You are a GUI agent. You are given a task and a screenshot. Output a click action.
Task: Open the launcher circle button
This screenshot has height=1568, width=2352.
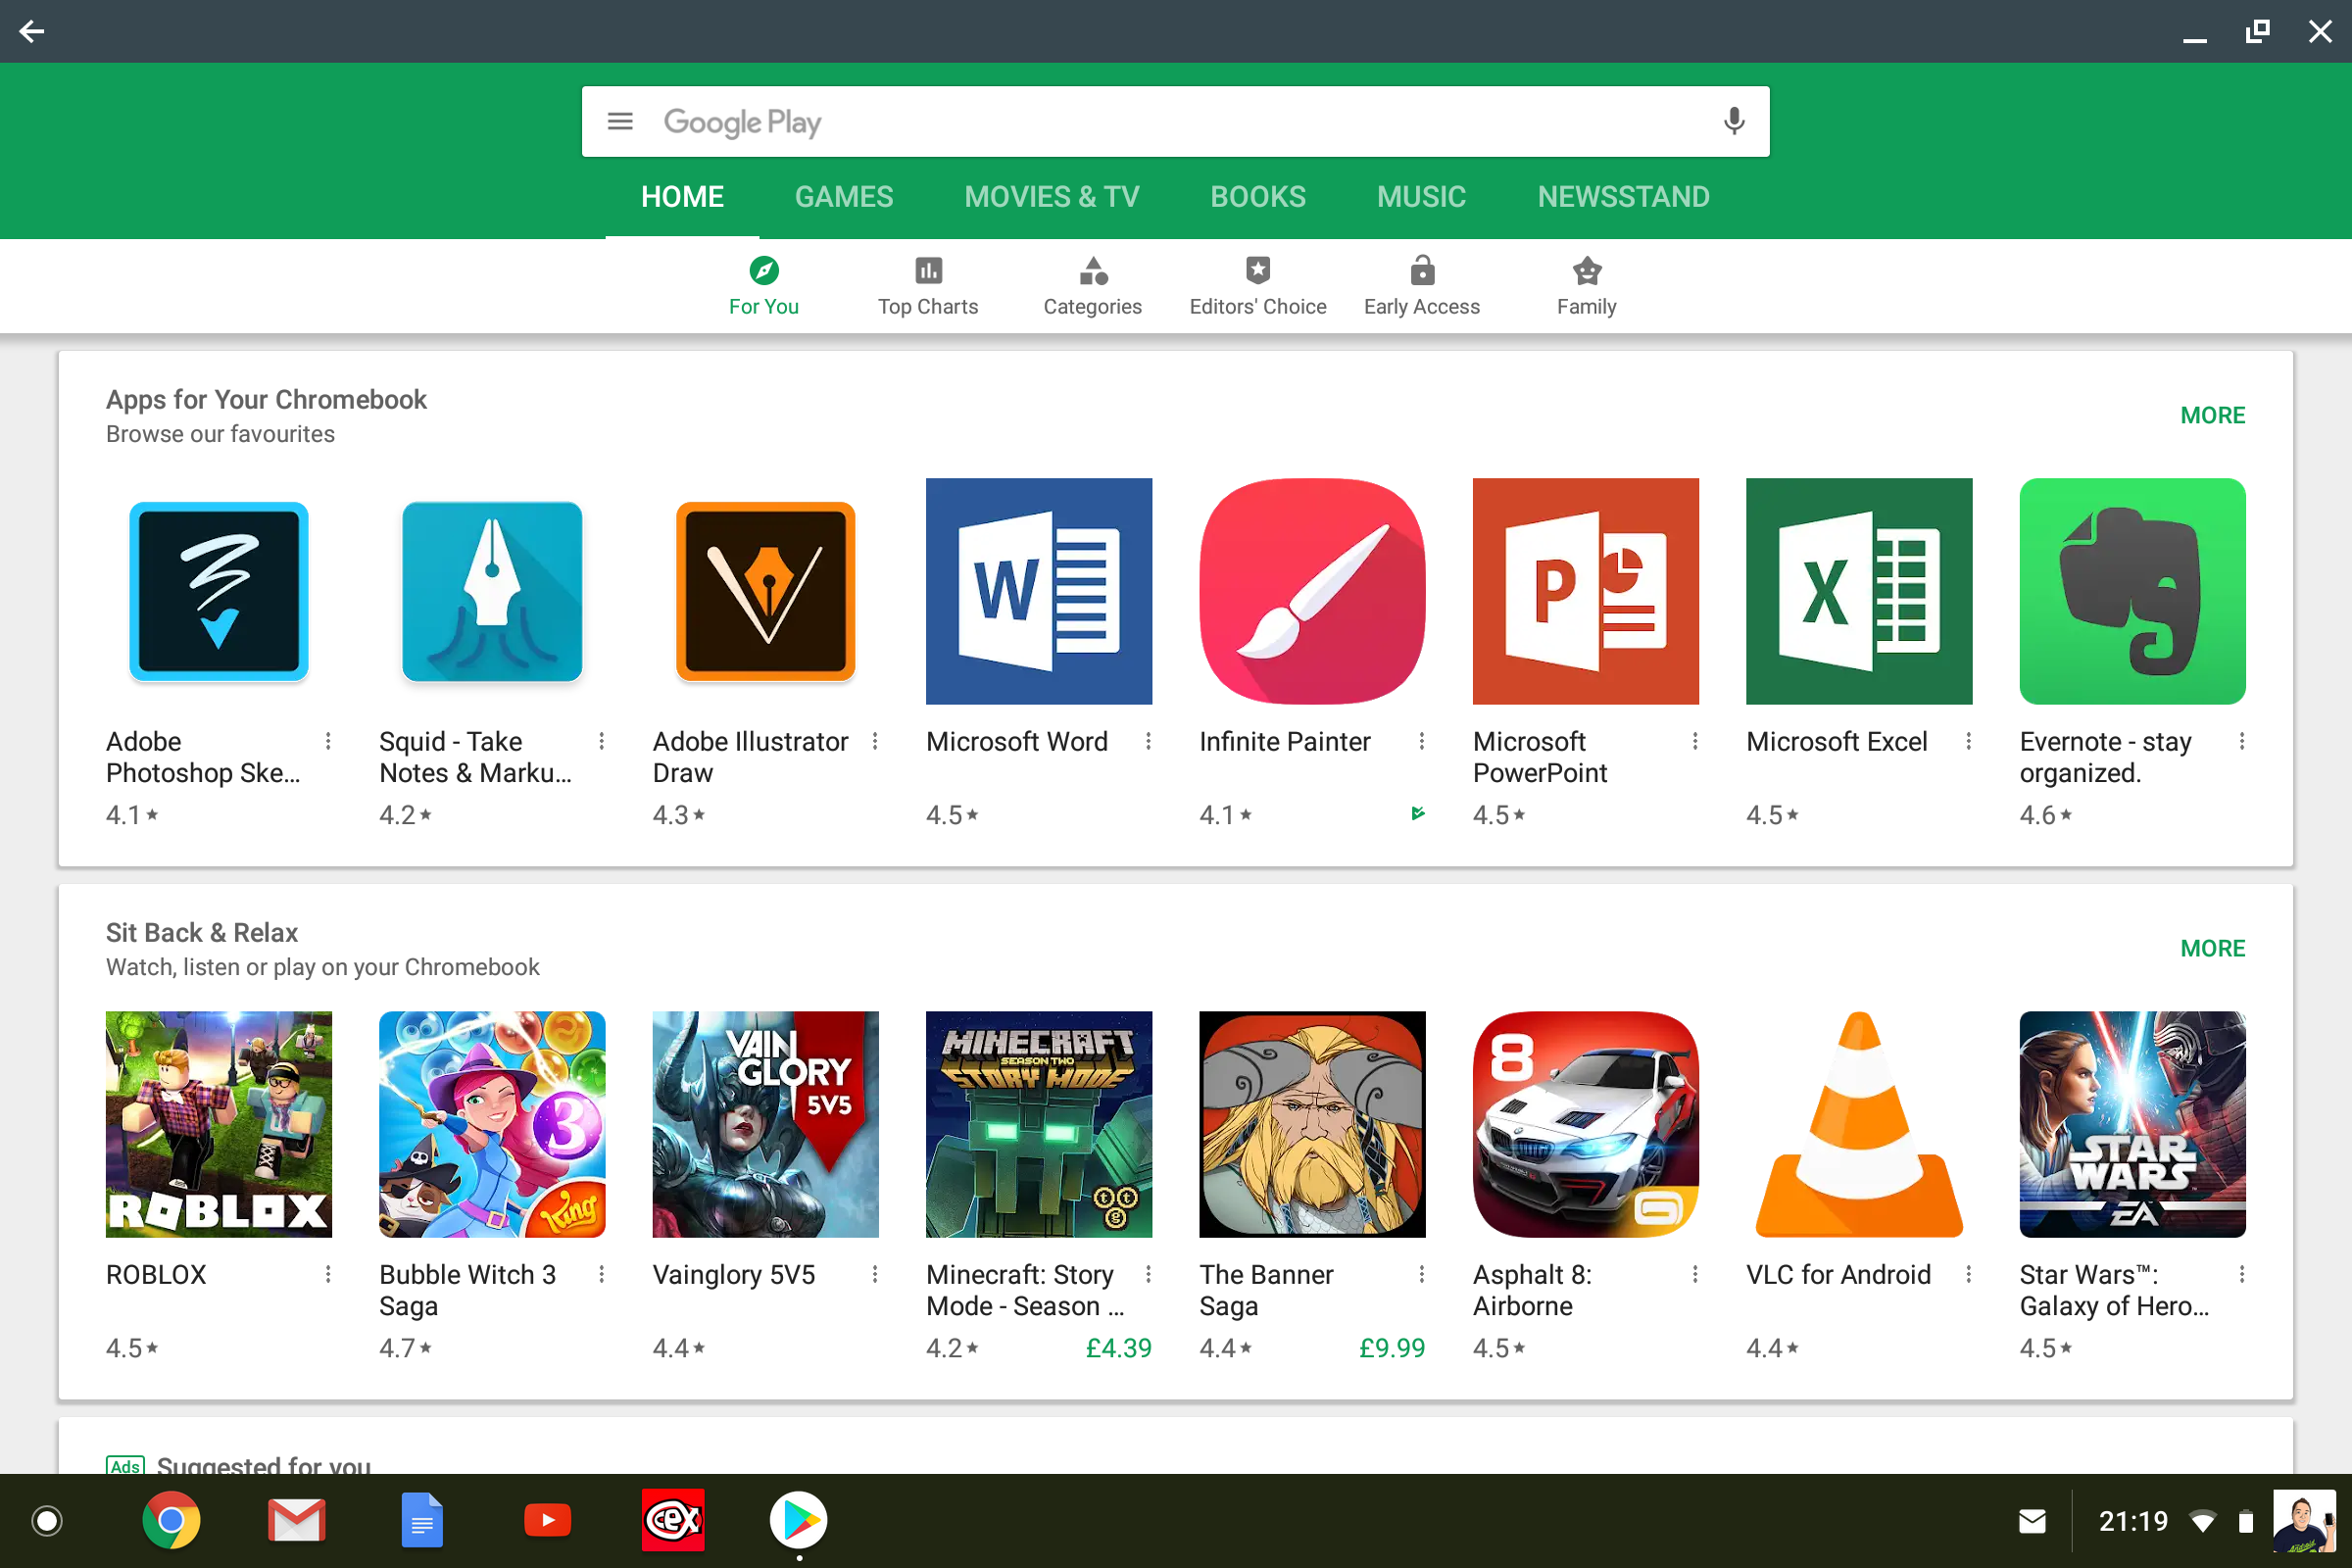(x=47, y=1521)
